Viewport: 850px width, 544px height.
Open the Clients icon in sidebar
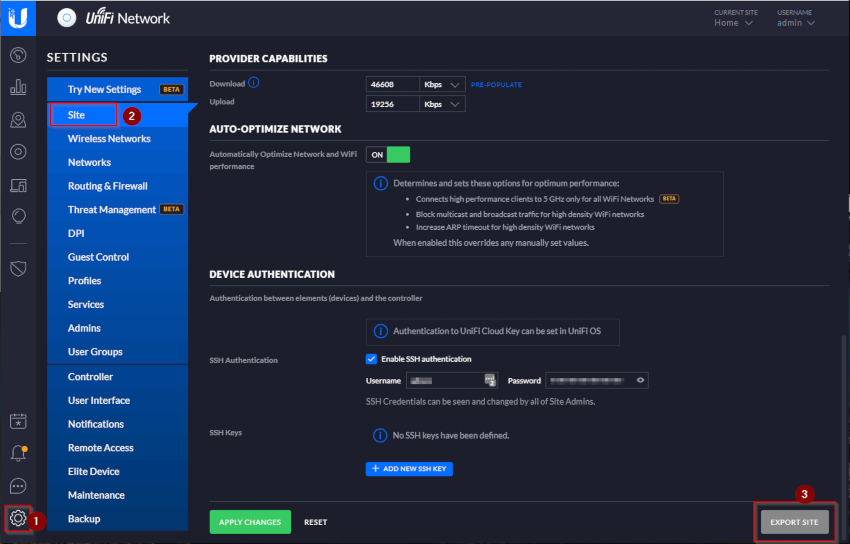18,185
